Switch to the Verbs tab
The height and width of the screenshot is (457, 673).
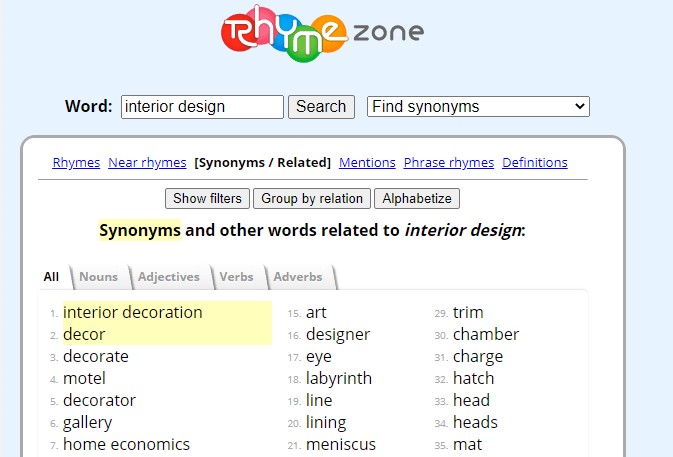pyautogui.click(x=236, y=277)
